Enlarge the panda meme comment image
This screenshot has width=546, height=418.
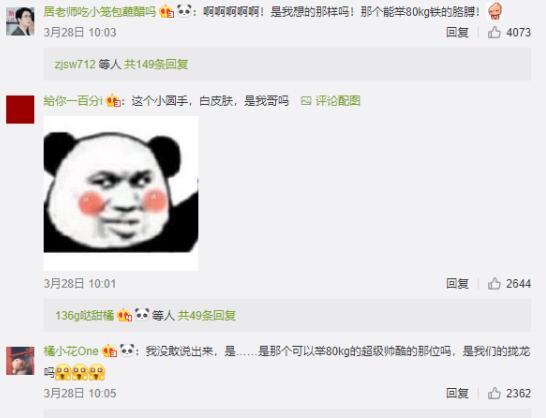[121, 193]
